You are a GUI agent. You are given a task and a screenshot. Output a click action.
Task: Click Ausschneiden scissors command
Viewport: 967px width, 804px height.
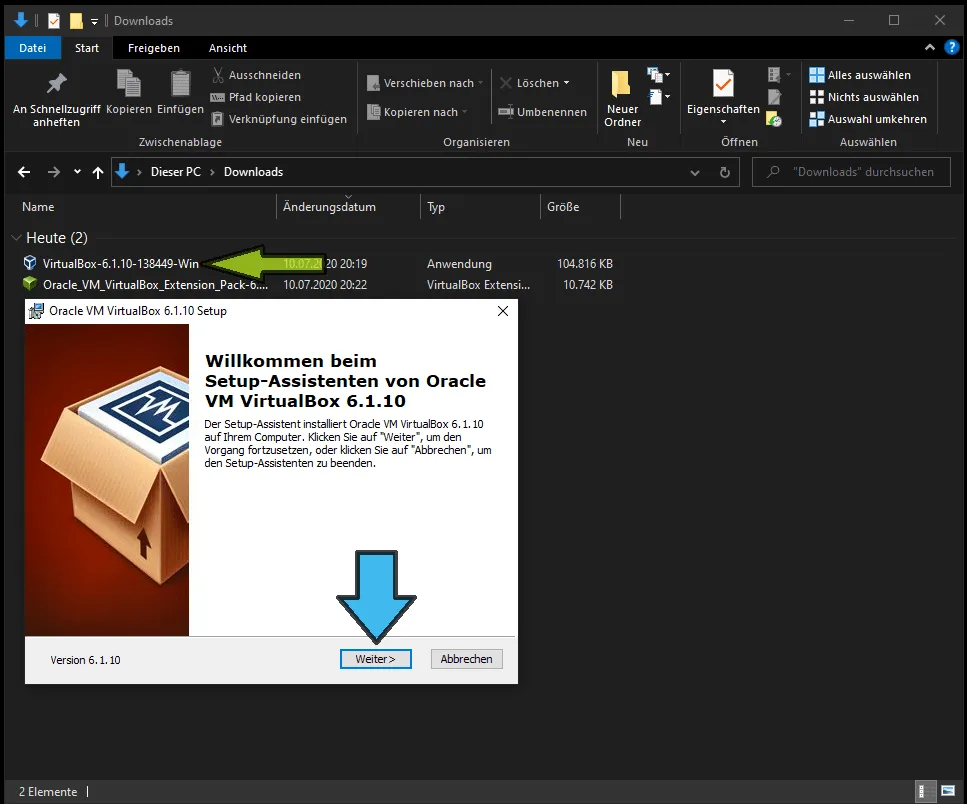point(256,75)
